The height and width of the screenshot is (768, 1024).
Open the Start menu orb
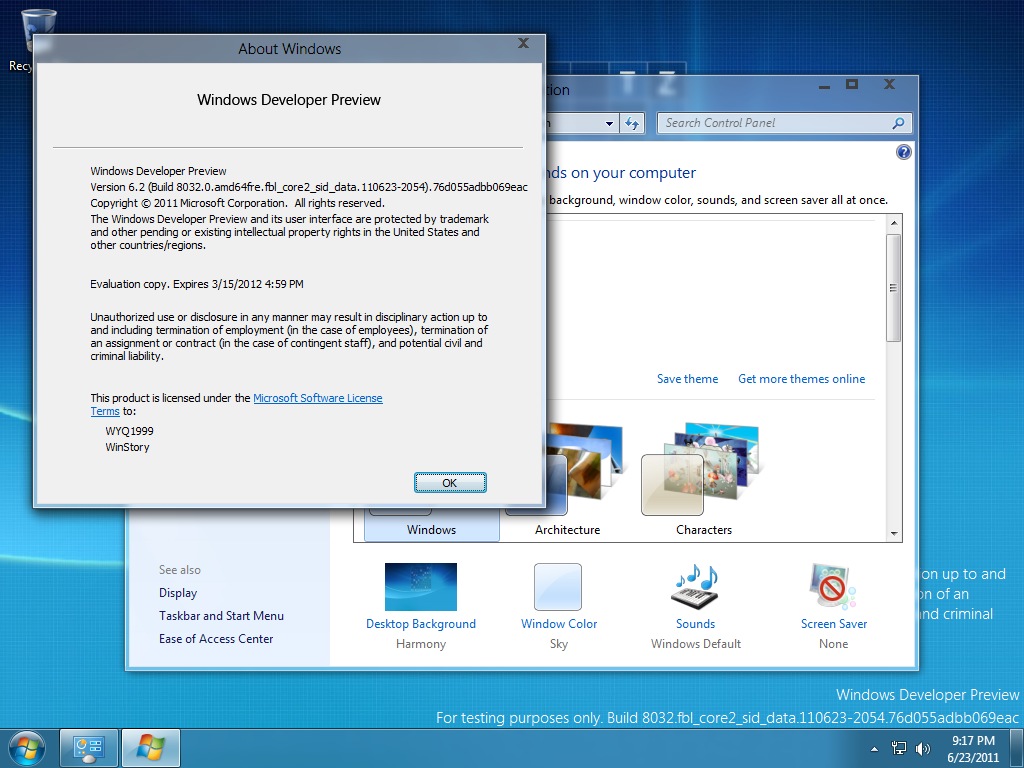(27, 748)
